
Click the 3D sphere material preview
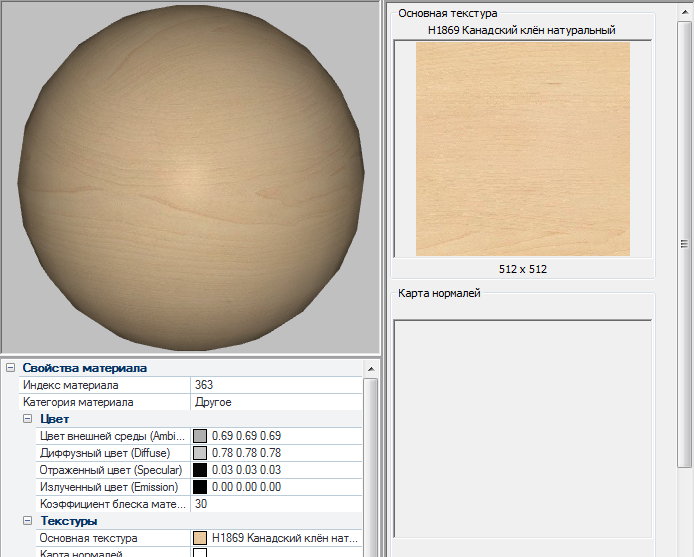191,177
